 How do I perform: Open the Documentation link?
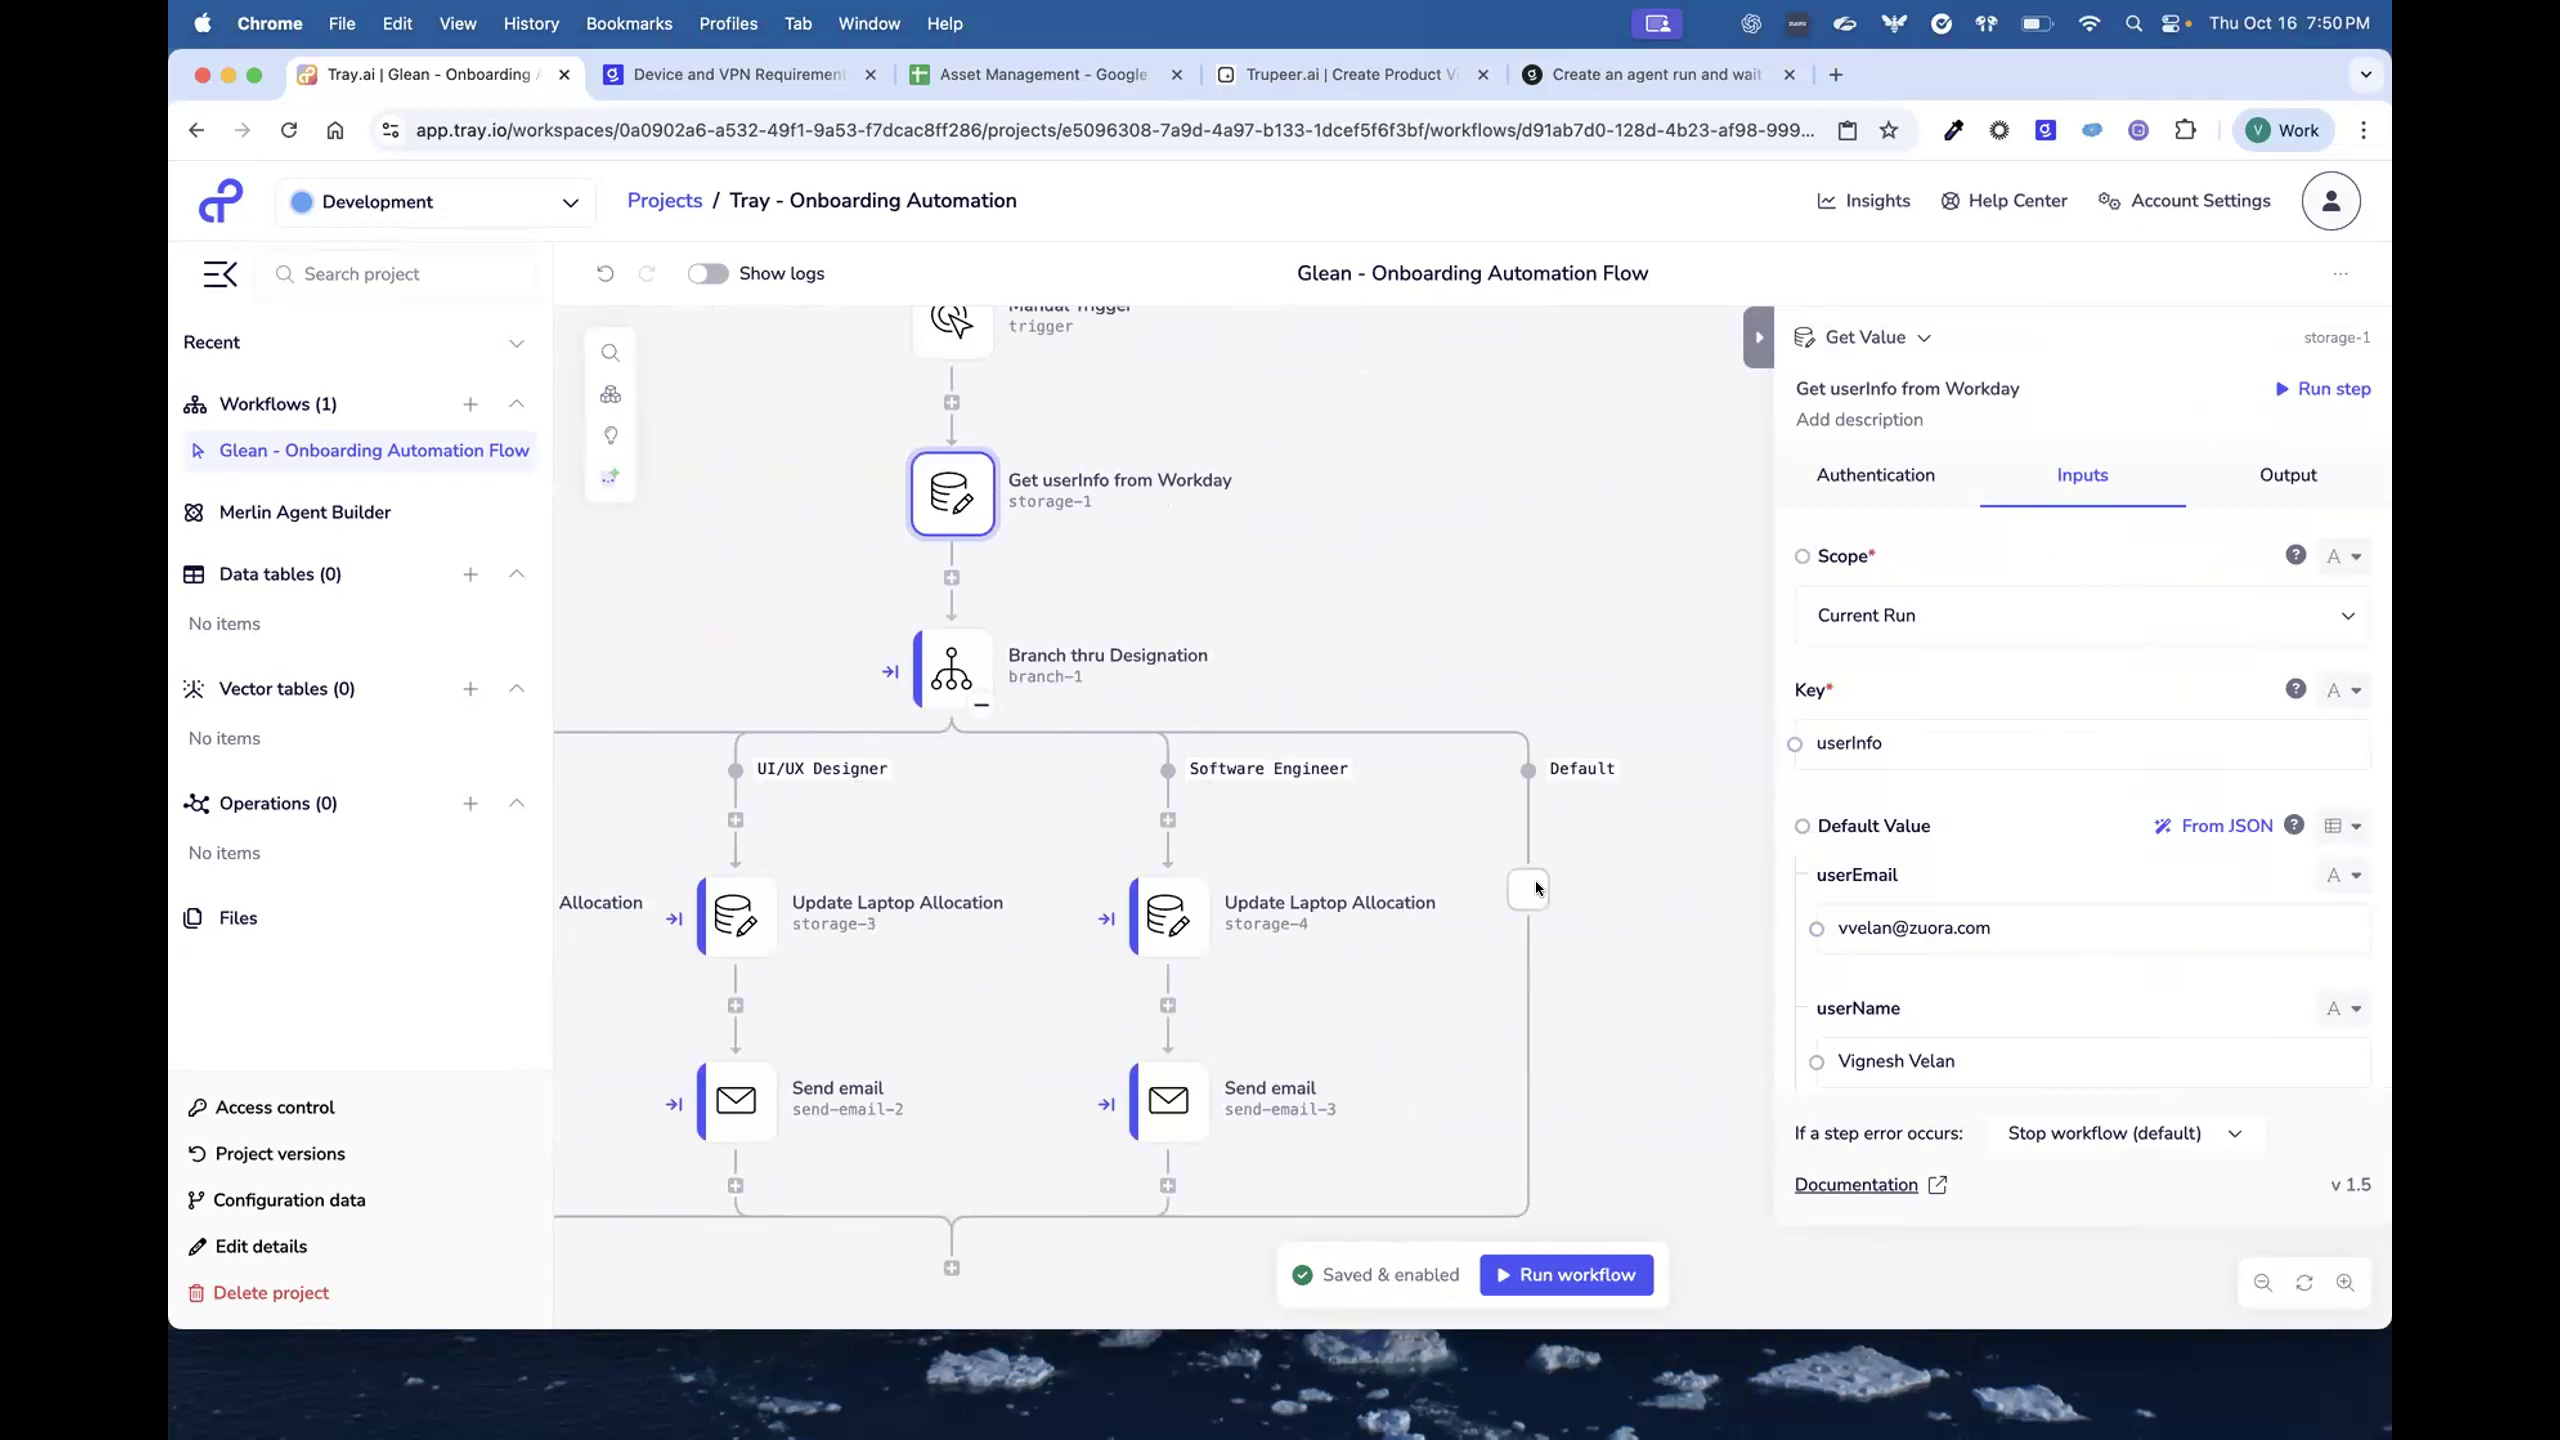tap(1857, 1184)
